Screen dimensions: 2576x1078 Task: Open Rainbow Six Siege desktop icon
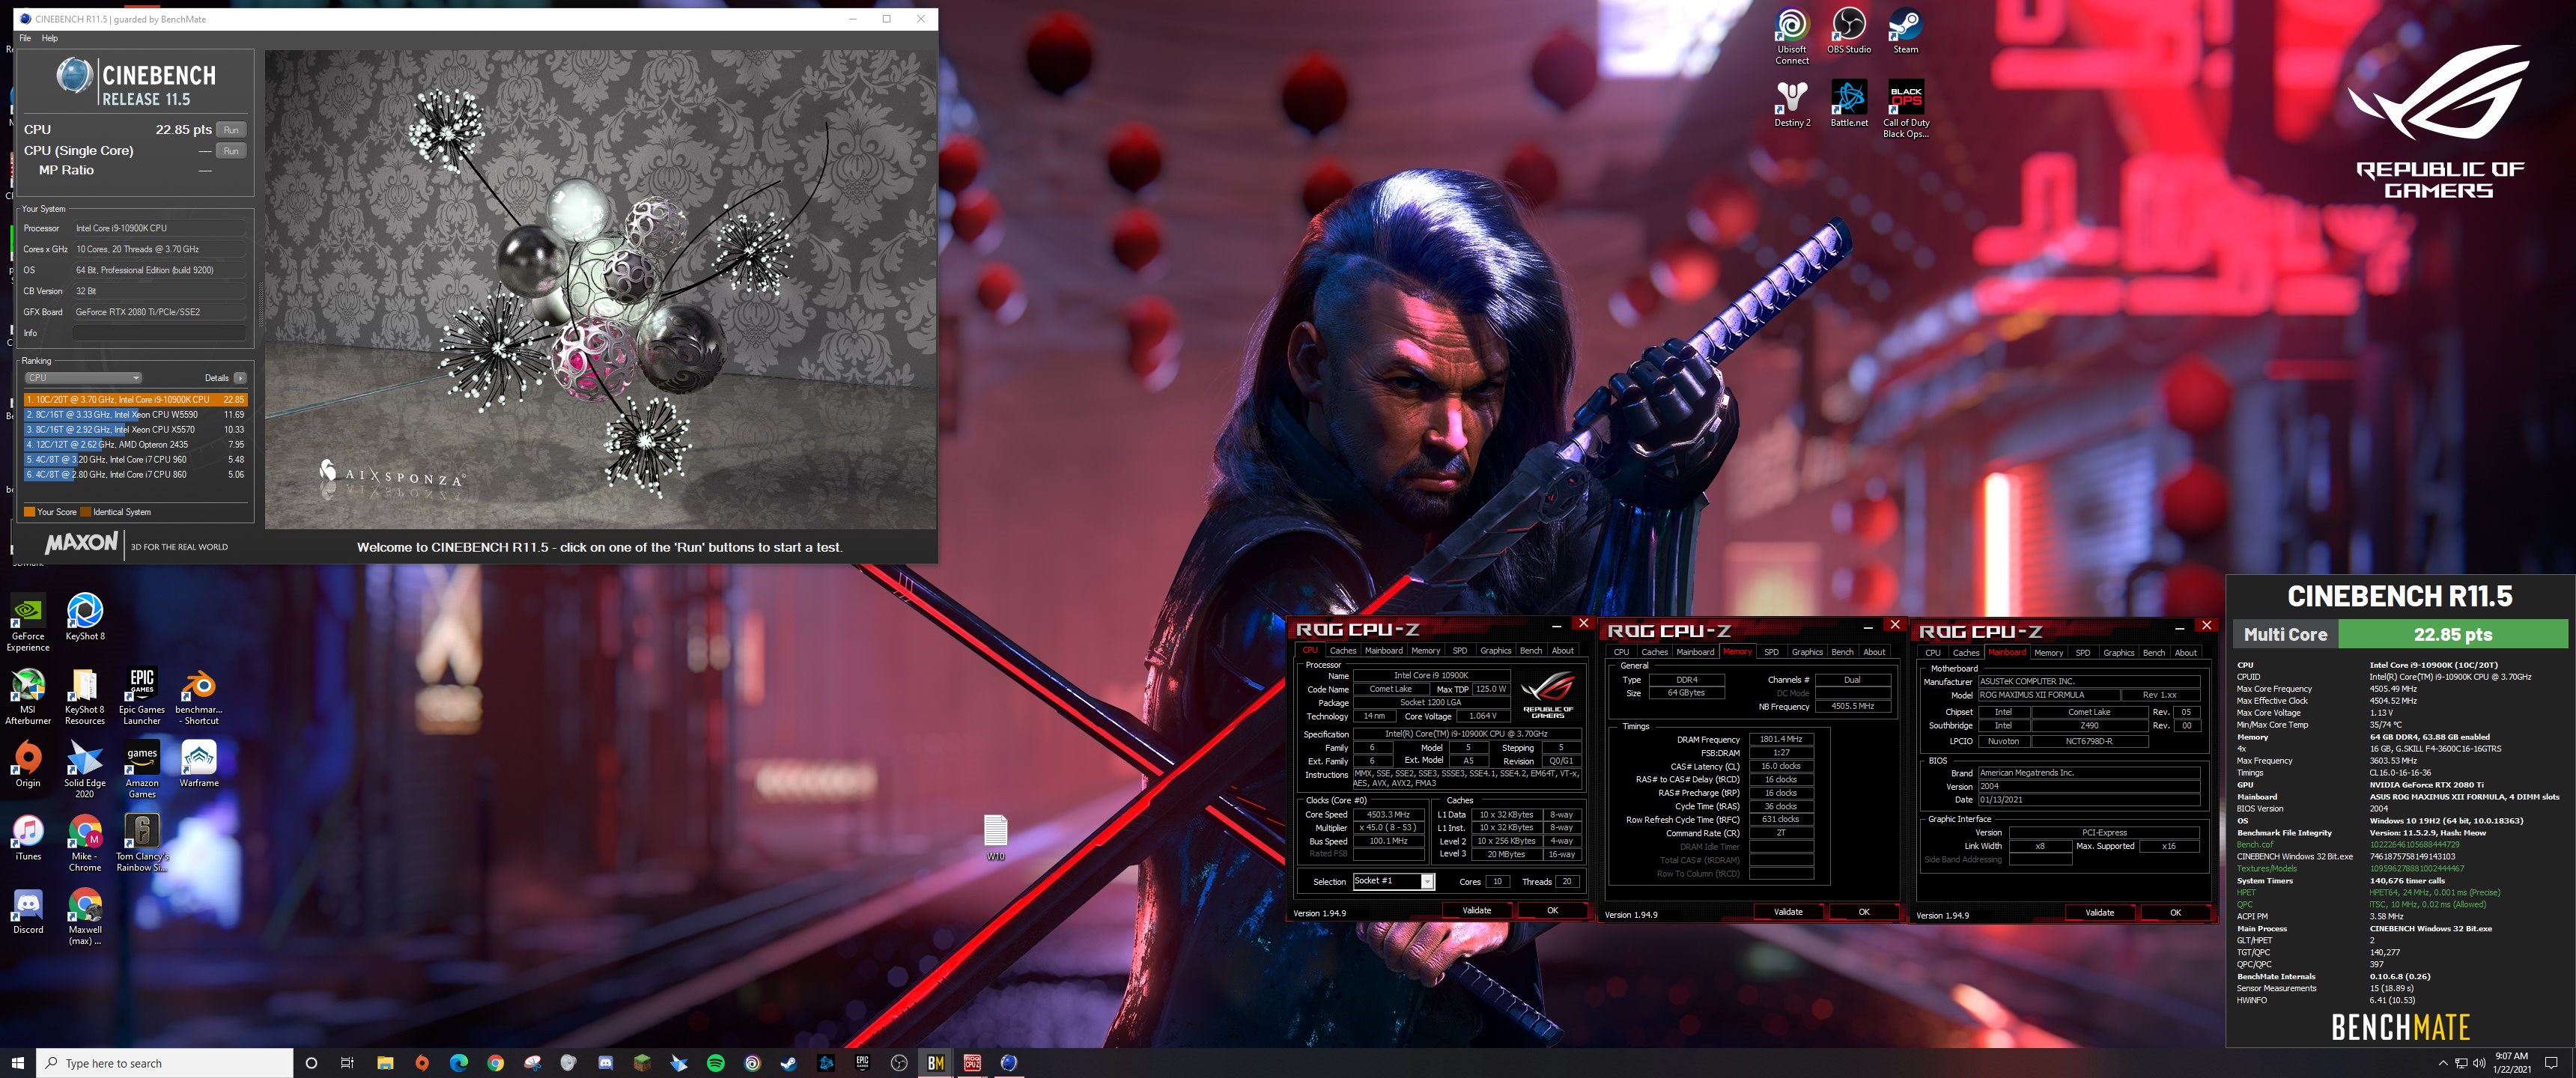[142, 843]
